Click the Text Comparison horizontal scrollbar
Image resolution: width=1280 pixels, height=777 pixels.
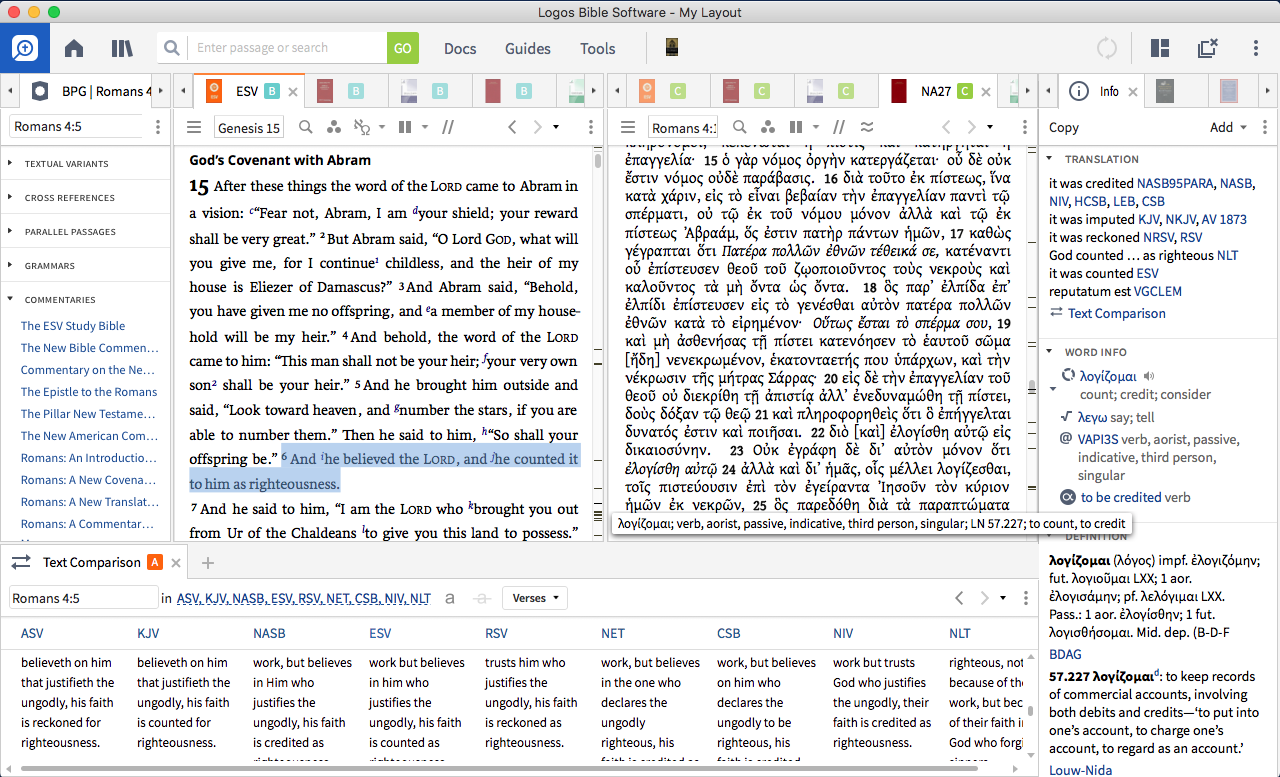500,768
